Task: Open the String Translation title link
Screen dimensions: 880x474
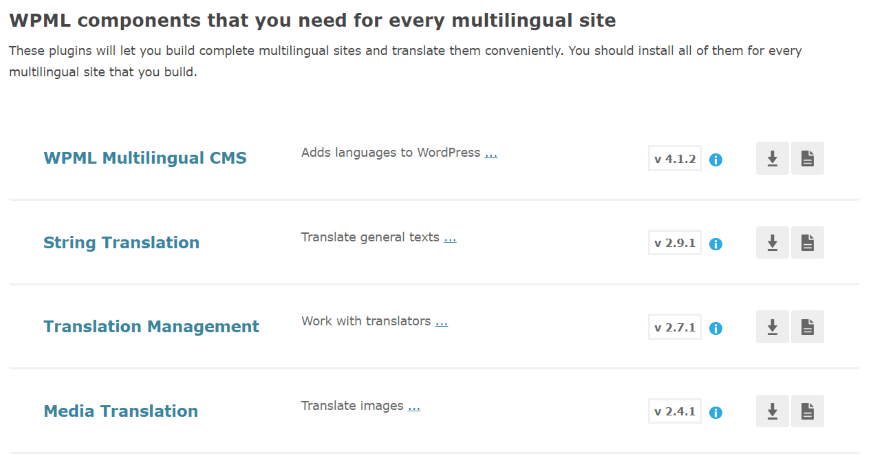Action: [x=121, y=242]
